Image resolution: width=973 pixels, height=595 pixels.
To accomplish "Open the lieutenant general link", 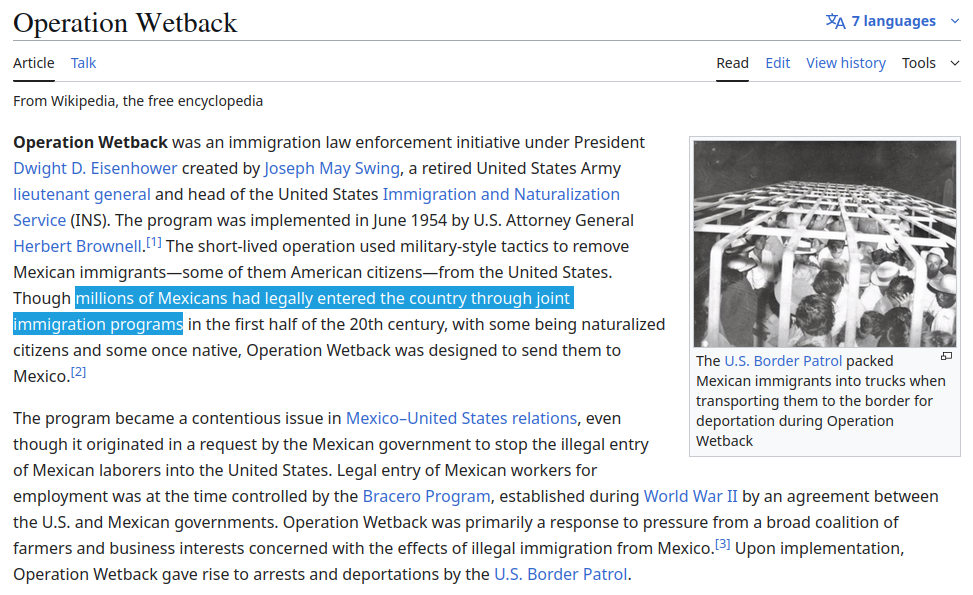I will coord(82,194).
